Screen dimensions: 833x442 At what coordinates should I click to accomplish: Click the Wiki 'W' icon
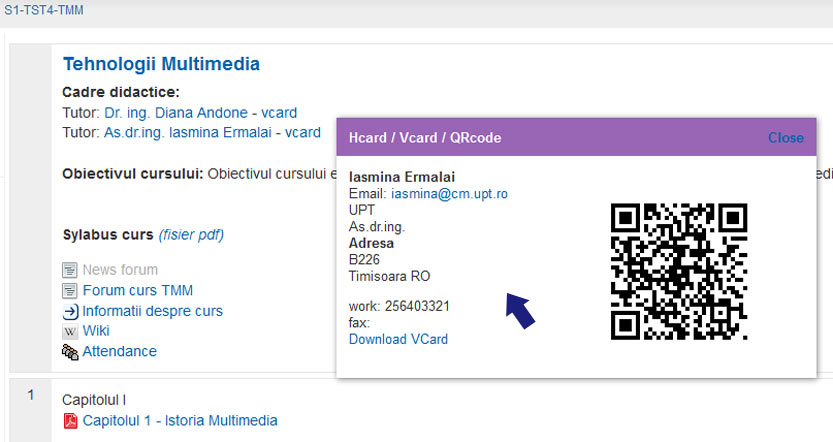pos(70,331)
